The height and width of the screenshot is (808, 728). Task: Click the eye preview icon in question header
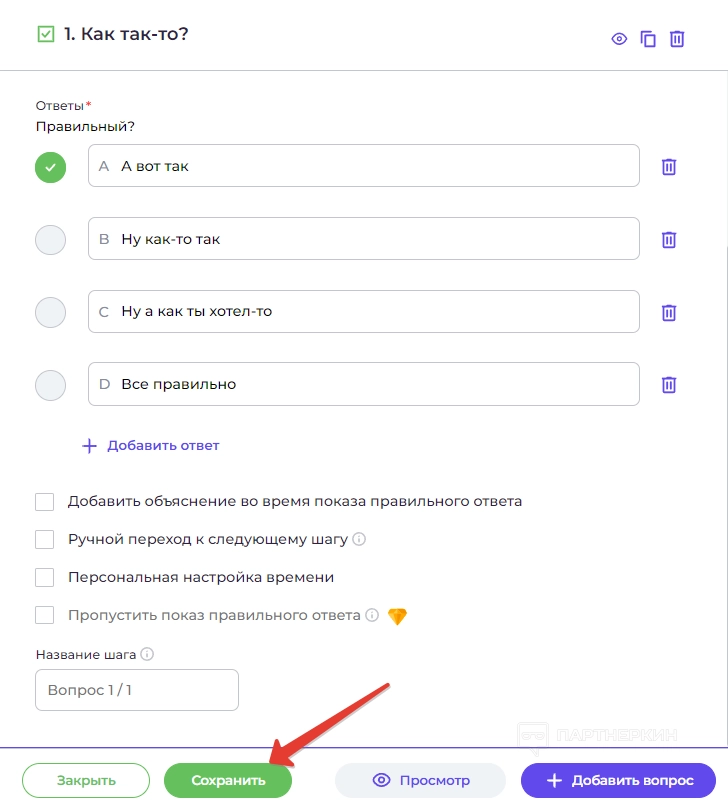619,39
